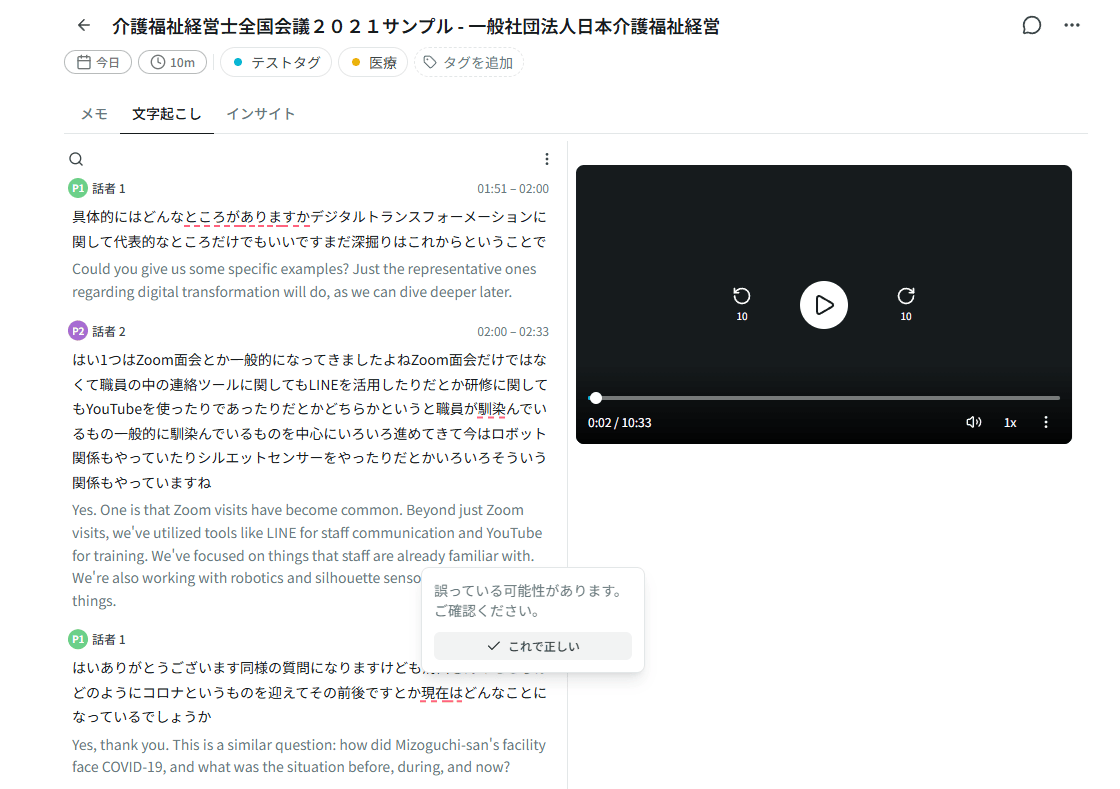Click English translation starting 'Yes. One is that Zoom'
This screenshot has height=789, width=1120.
pos(307,556)
